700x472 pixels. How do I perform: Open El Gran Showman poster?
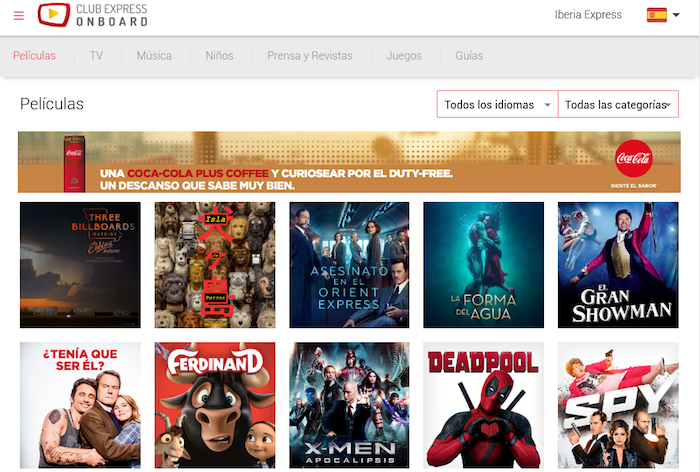pos(618,265)
